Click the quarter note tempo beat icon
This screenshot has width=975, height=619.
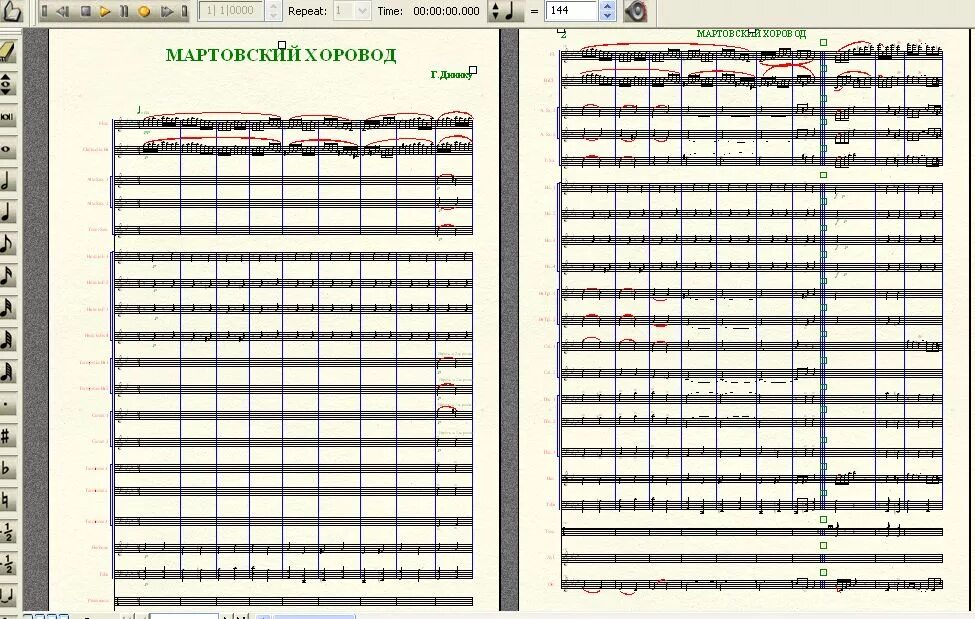[511, 11]
